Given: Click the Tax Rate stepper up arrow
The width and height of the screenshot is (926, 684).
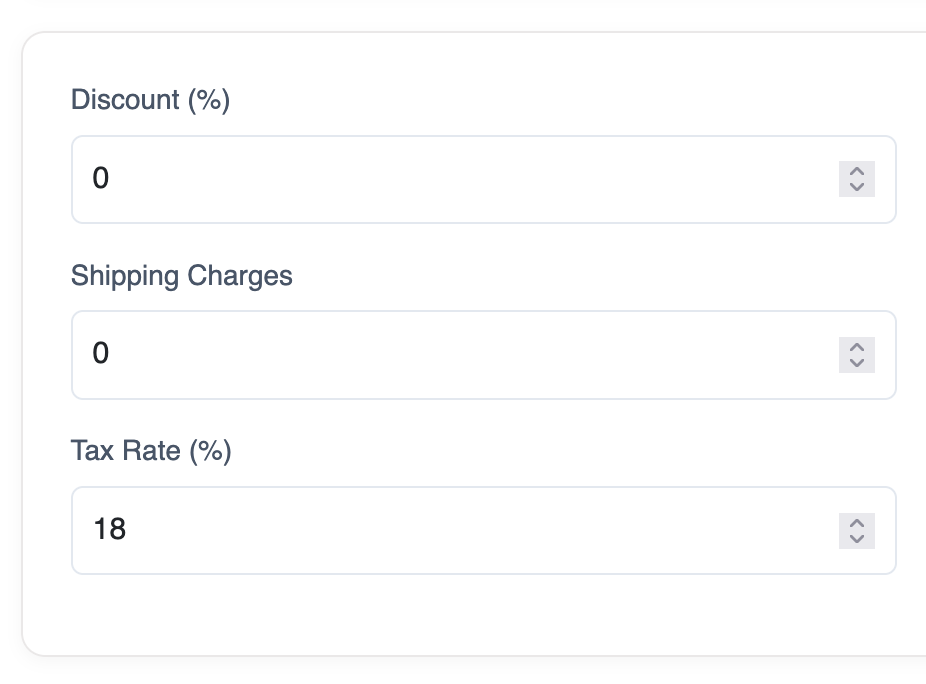Looking at the screenshot, I should (856, 523).
